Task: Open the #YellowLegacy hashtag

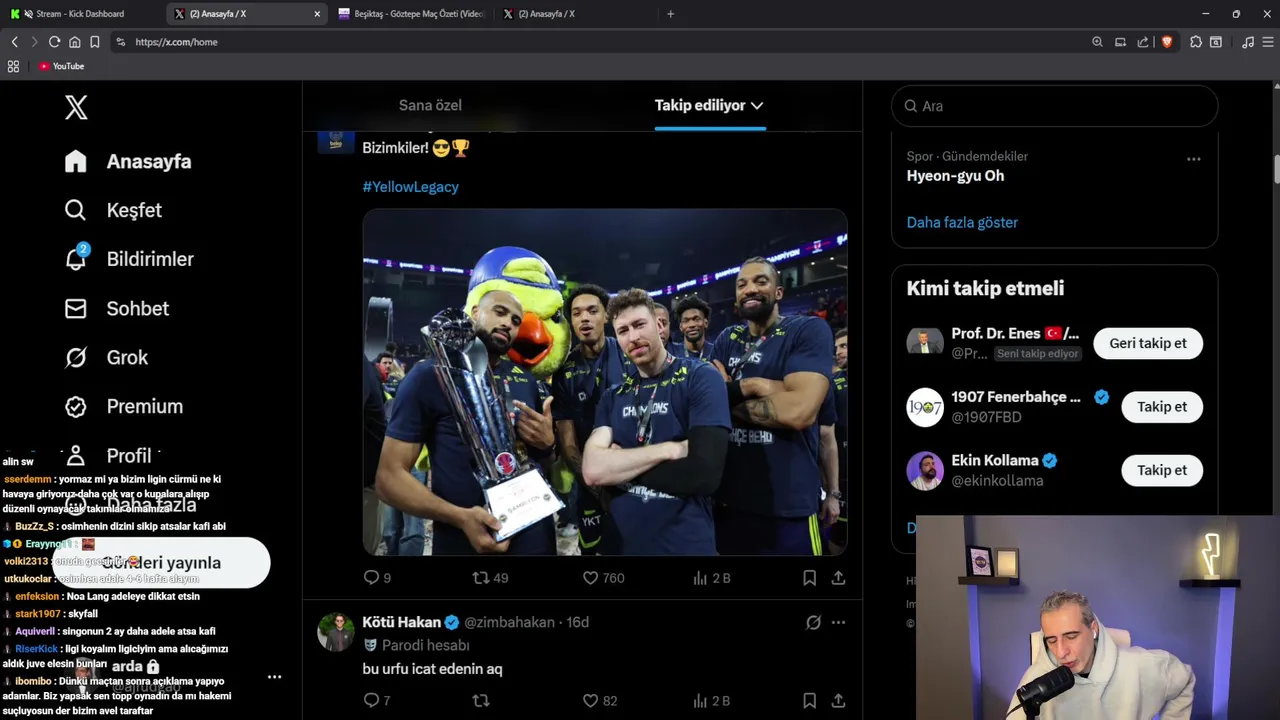Action: pos(410,187)
